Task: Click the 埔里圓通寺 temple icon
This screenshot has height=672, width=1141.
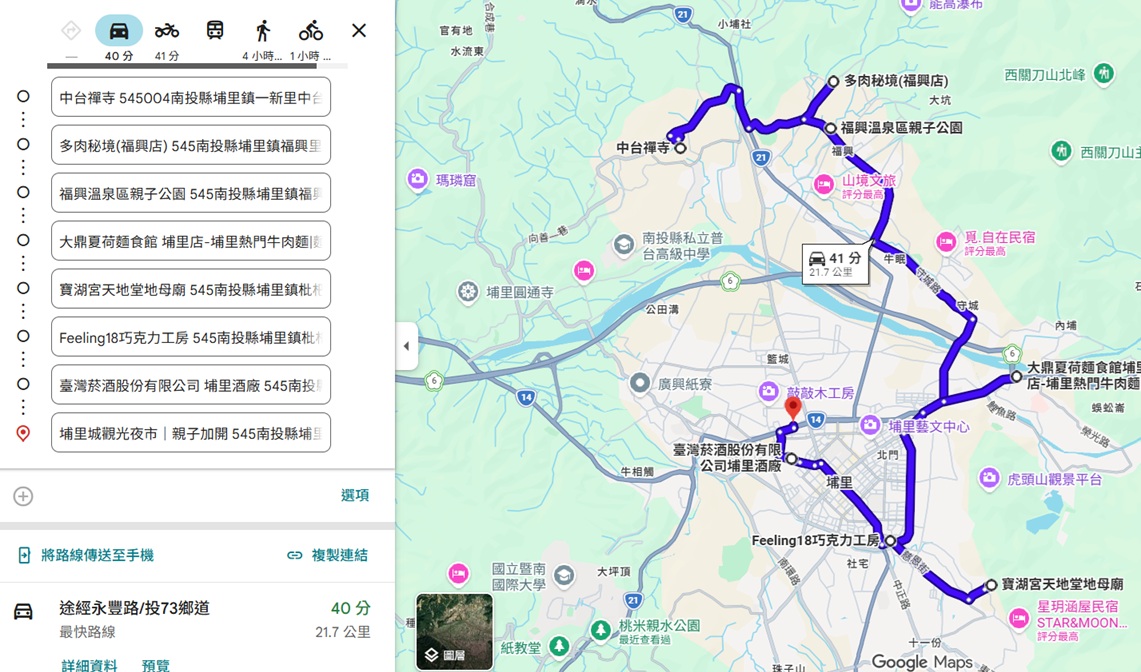Action: point(468,292)
